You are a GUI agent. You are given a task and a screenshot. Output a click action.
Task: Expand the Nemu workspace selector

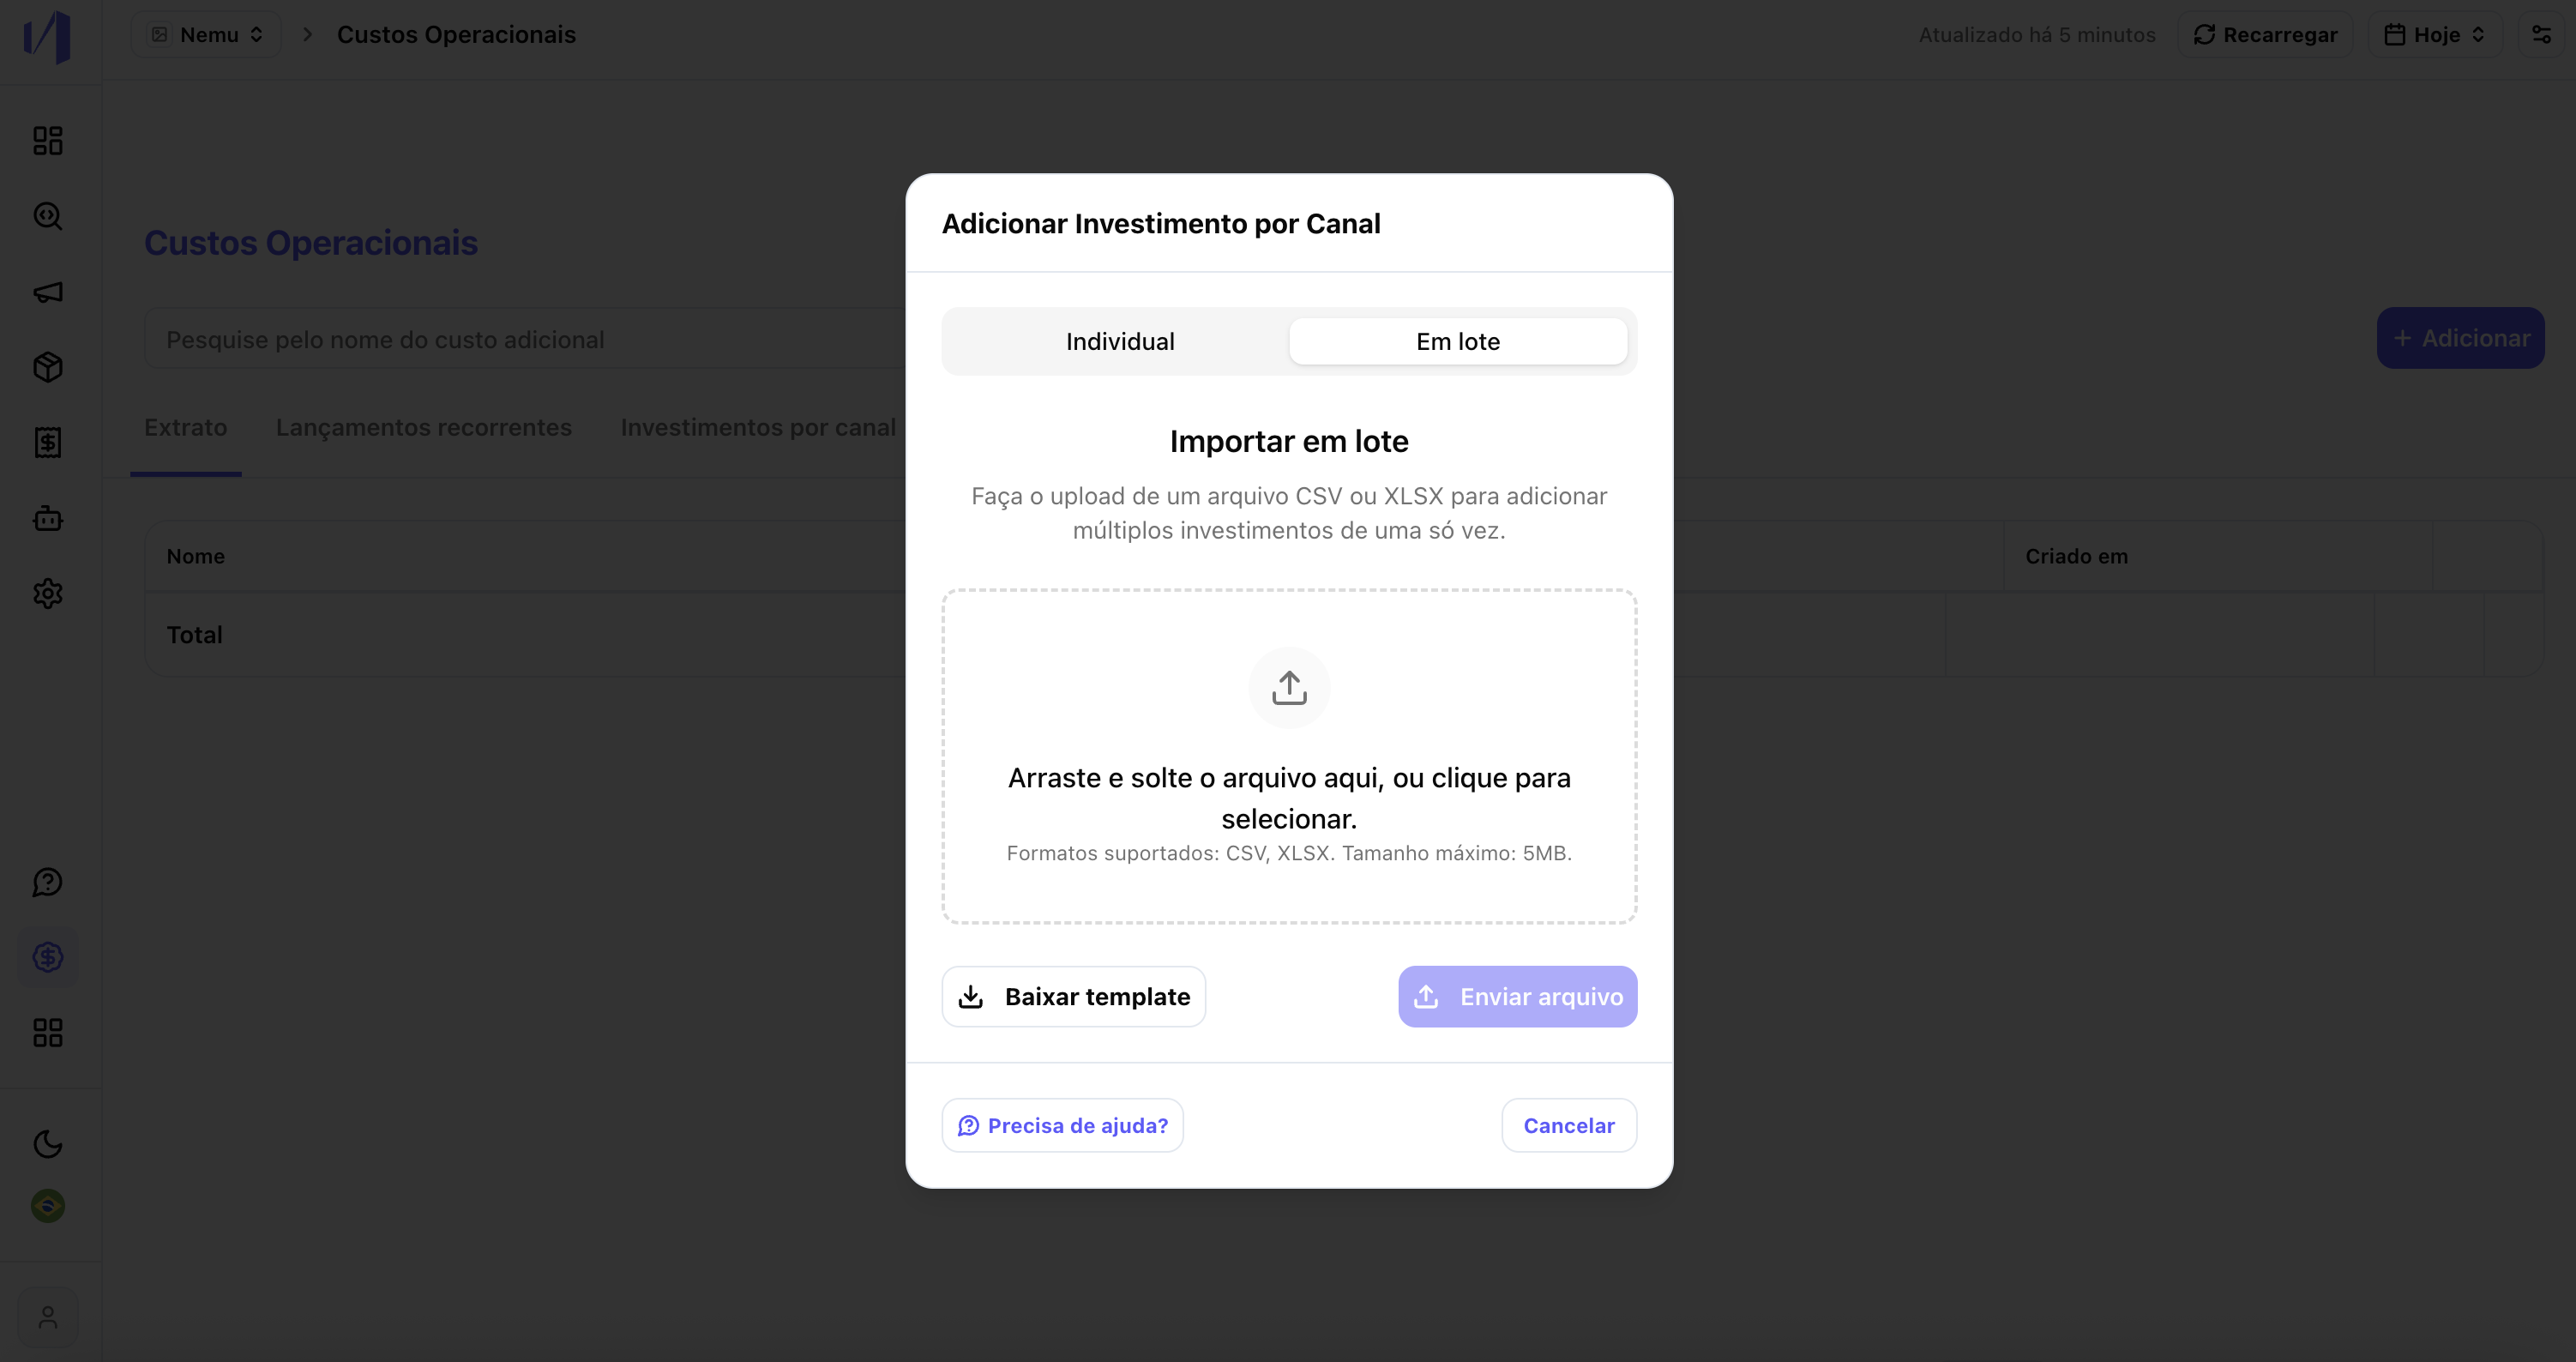207,35
